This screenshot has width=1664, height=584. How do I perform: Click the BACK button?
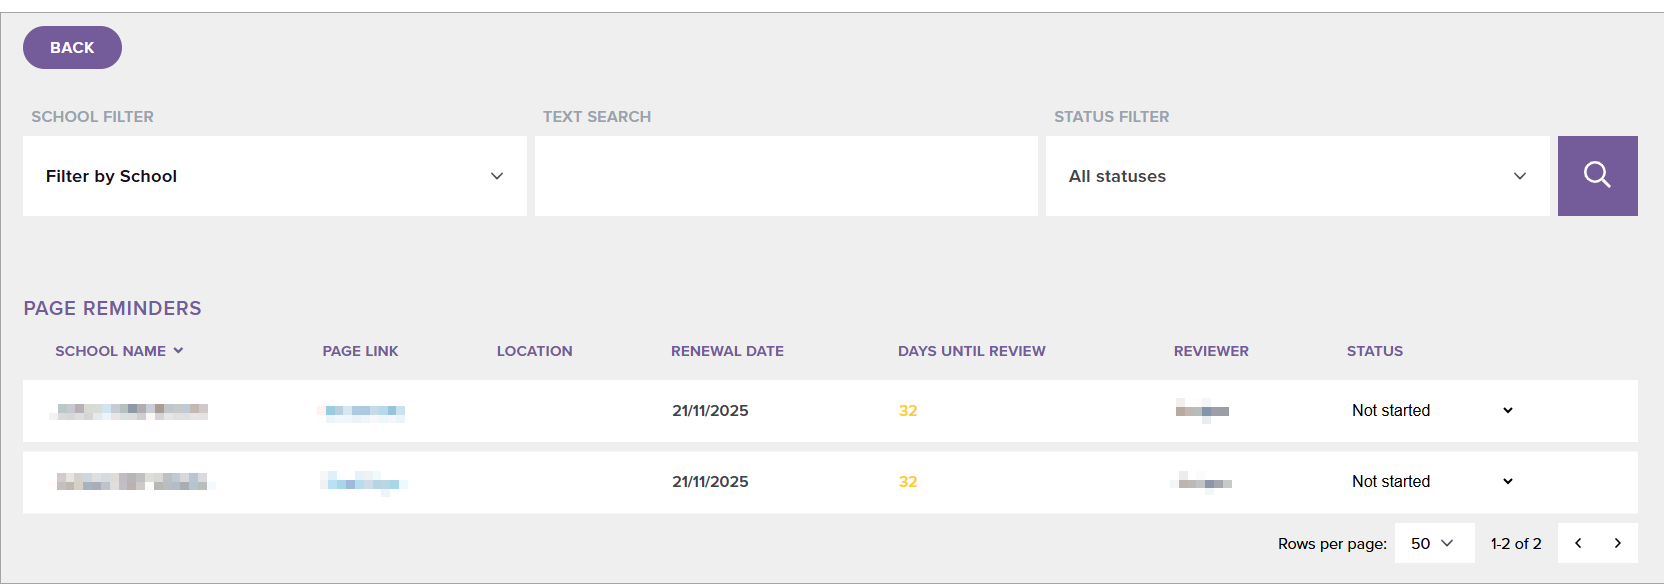tap(72, 48)
